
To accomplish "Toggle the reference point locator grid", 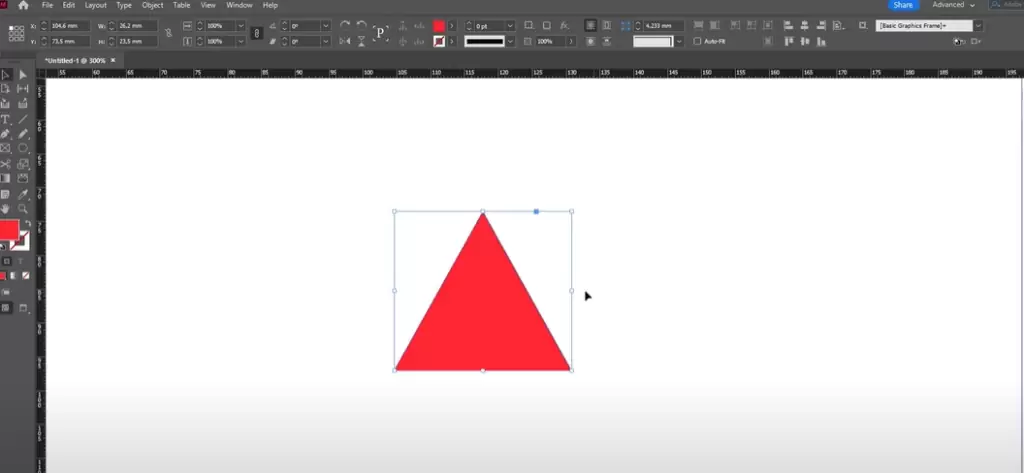I will [16, 33].
